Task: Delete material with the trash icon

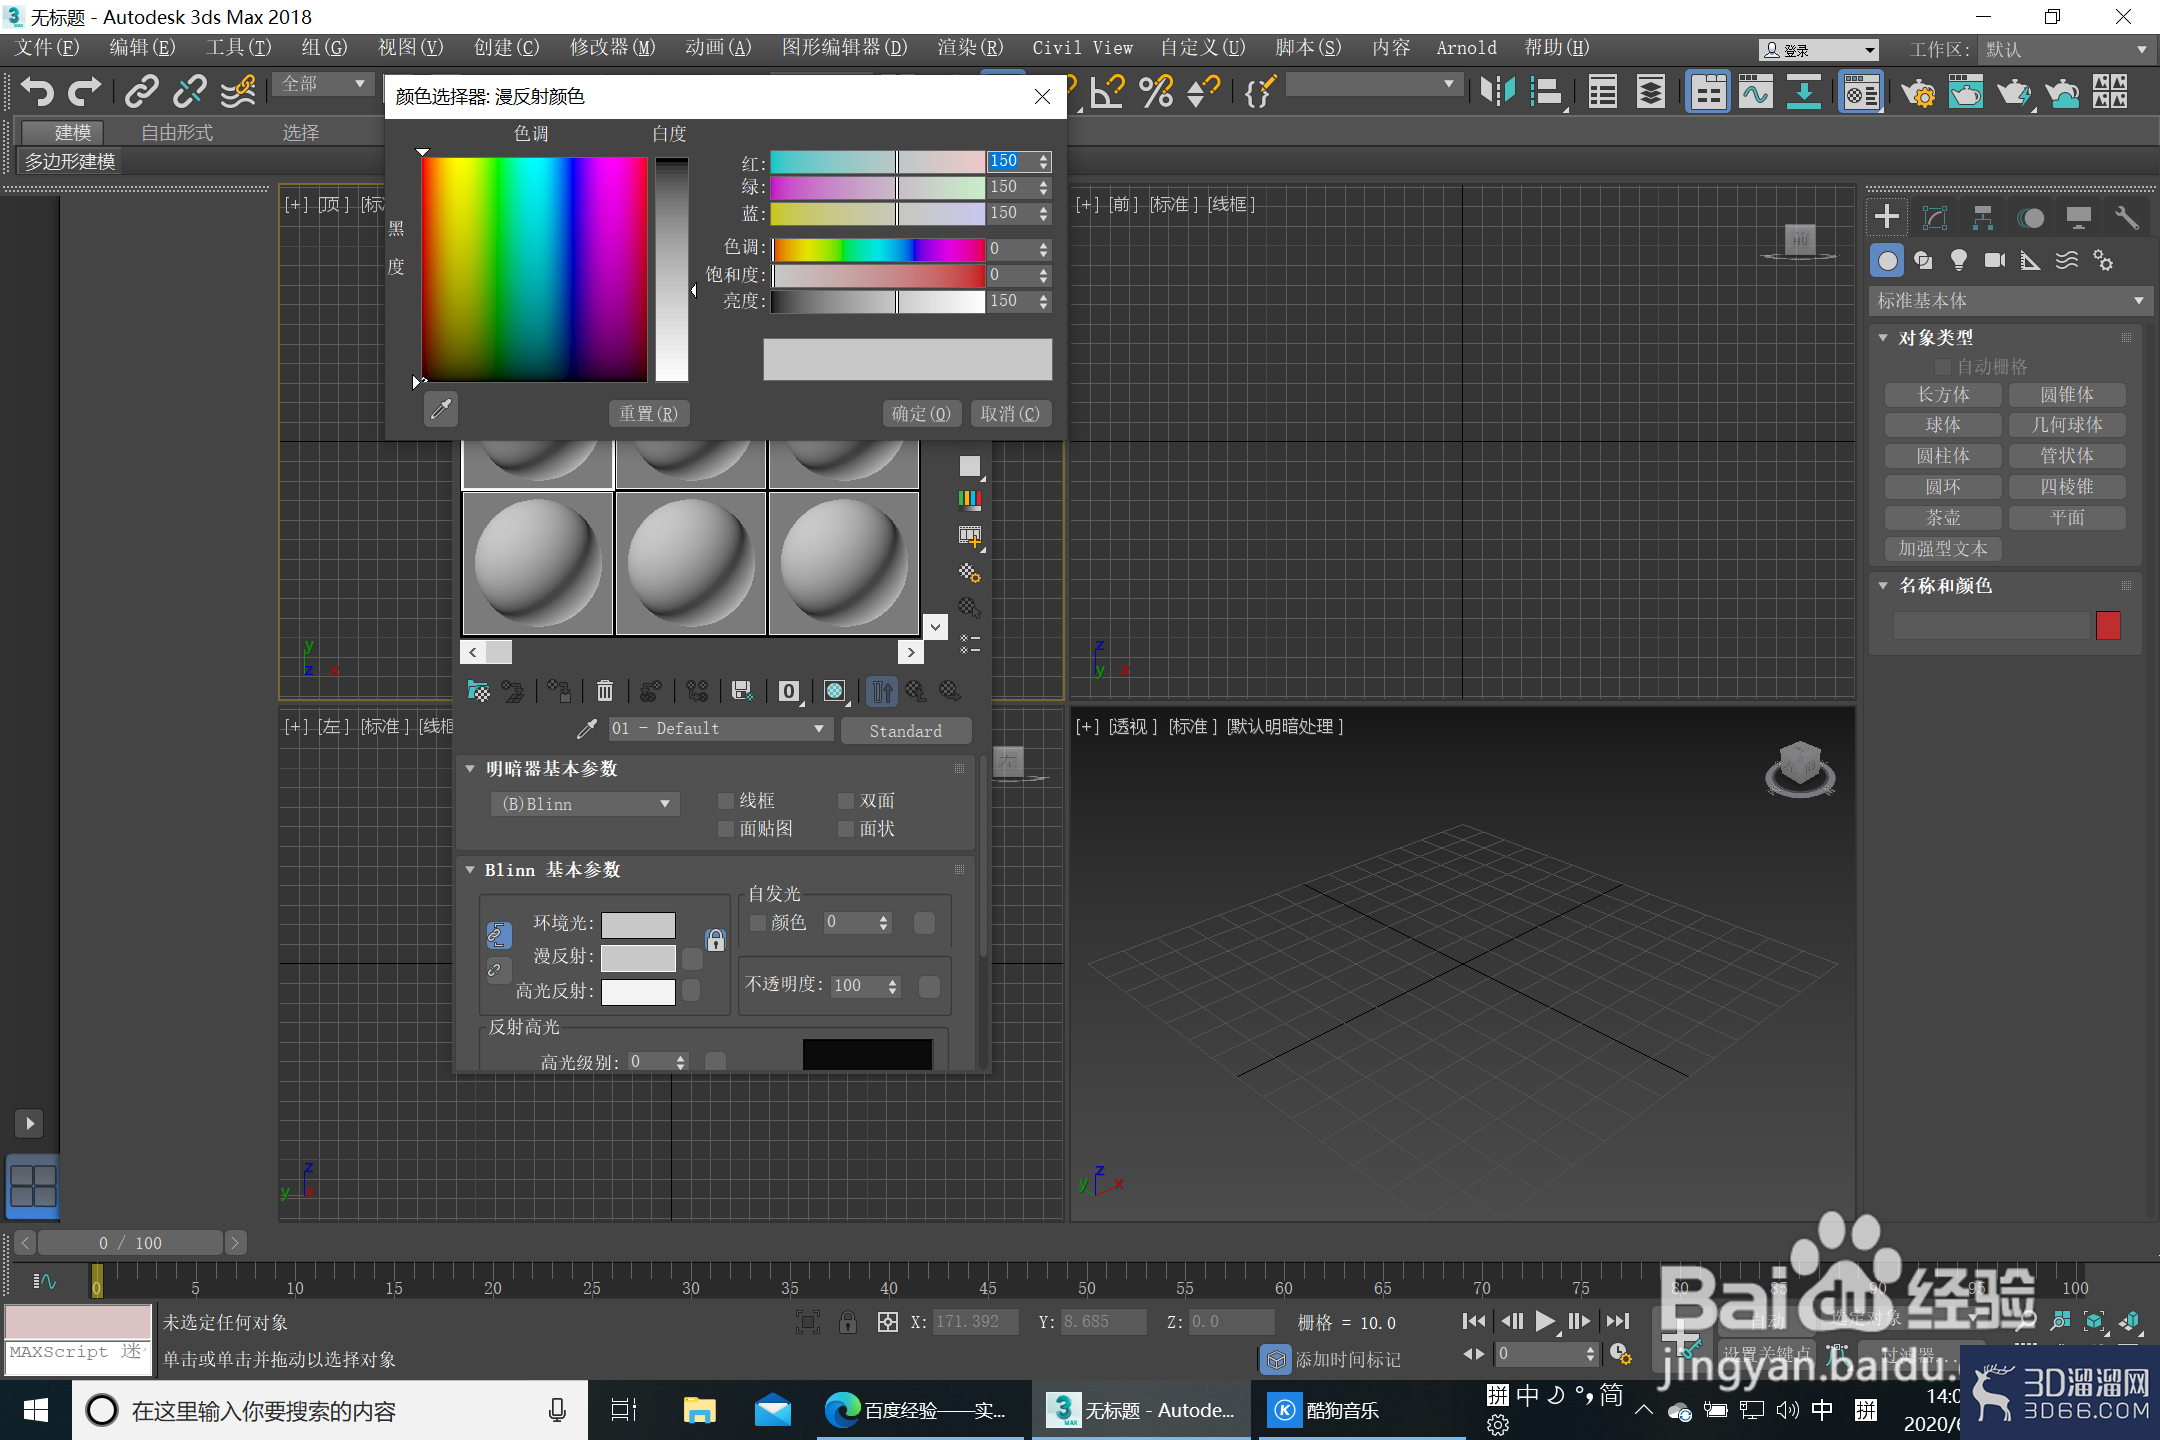Action: 605,690
